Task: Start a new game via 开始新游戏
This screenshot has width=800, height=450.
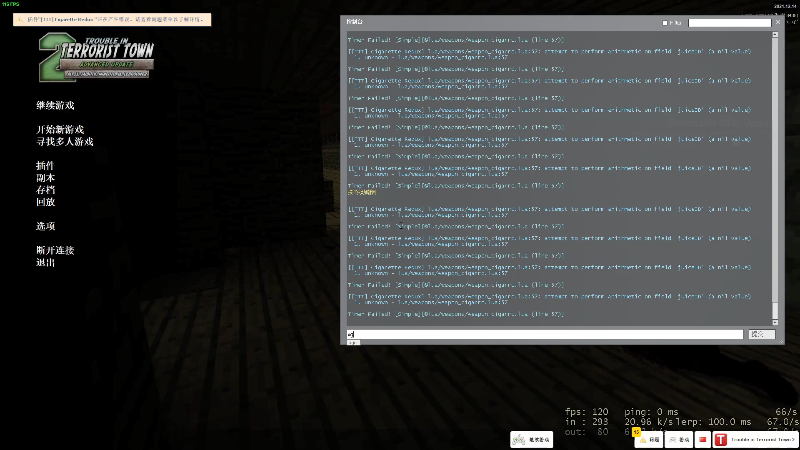Action: click(60, 130)
